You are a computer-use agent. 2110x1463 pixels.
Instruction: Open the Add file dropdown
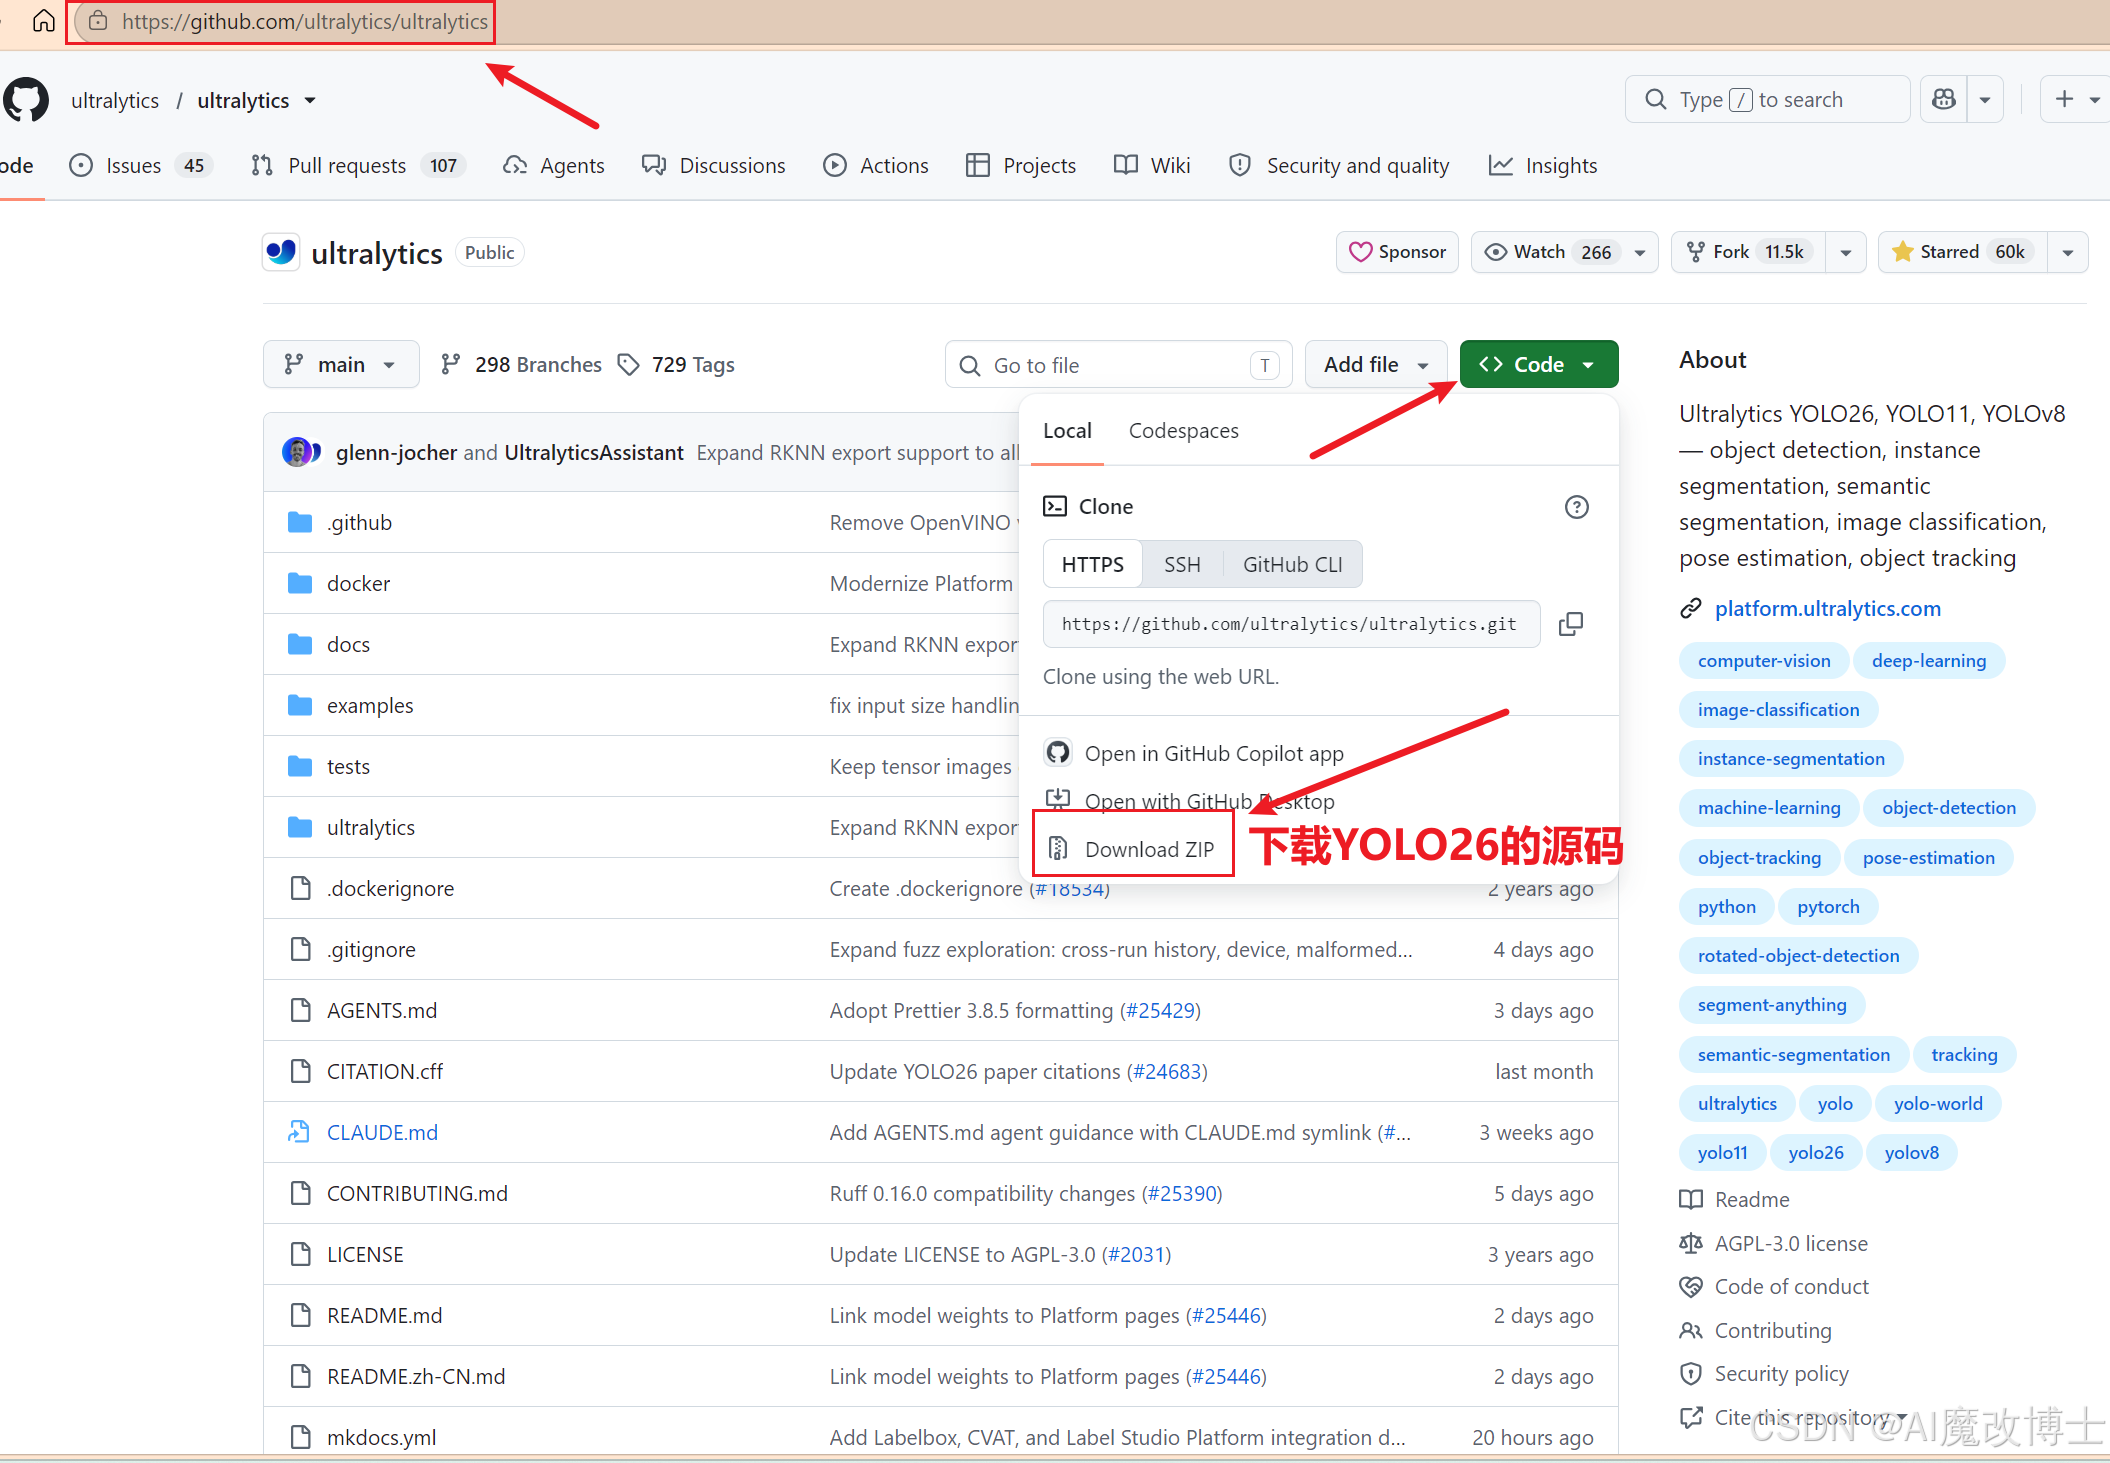pyautogui.click(x=1376, y=365)
